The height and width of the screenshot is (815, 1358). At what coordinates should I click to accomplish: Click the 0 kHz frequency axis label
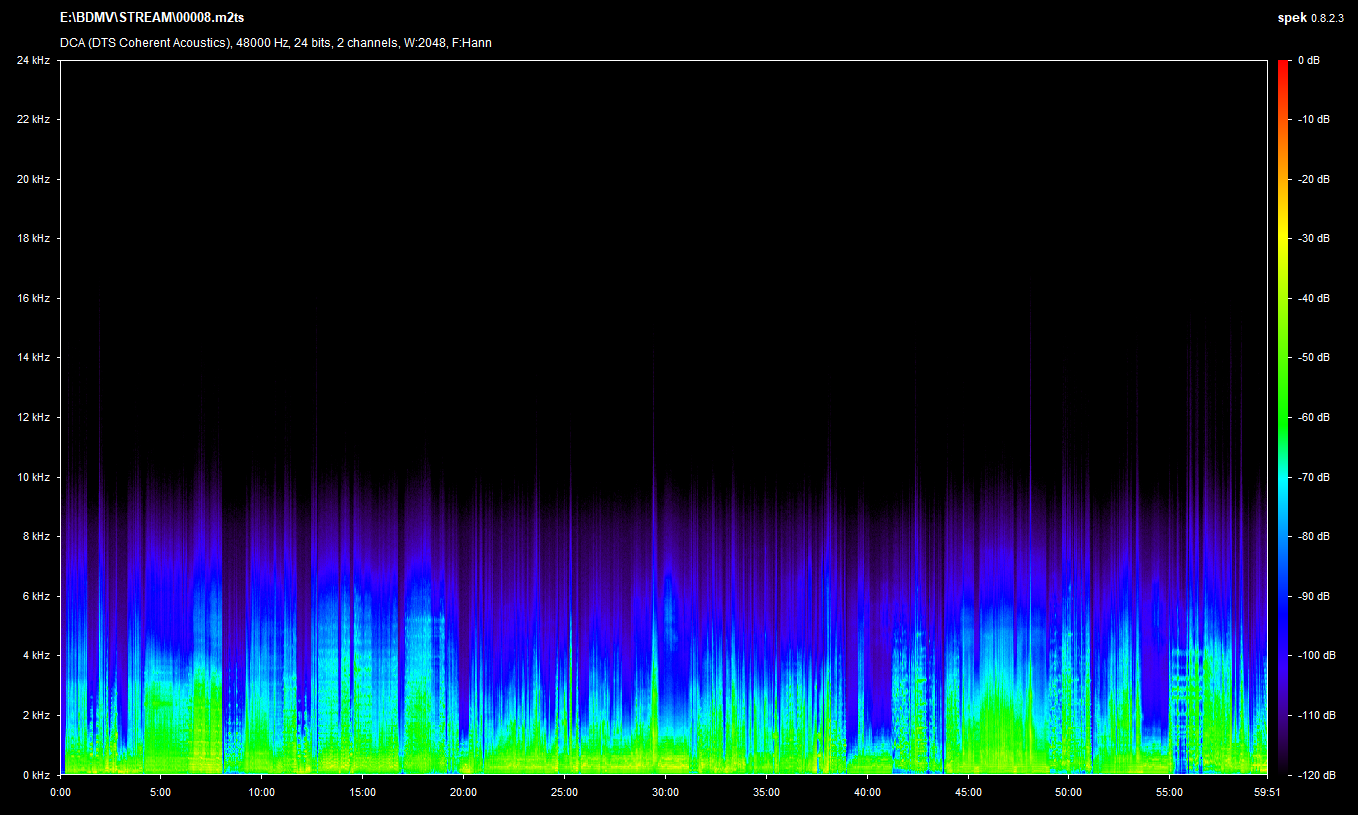(x=36, y=775)
